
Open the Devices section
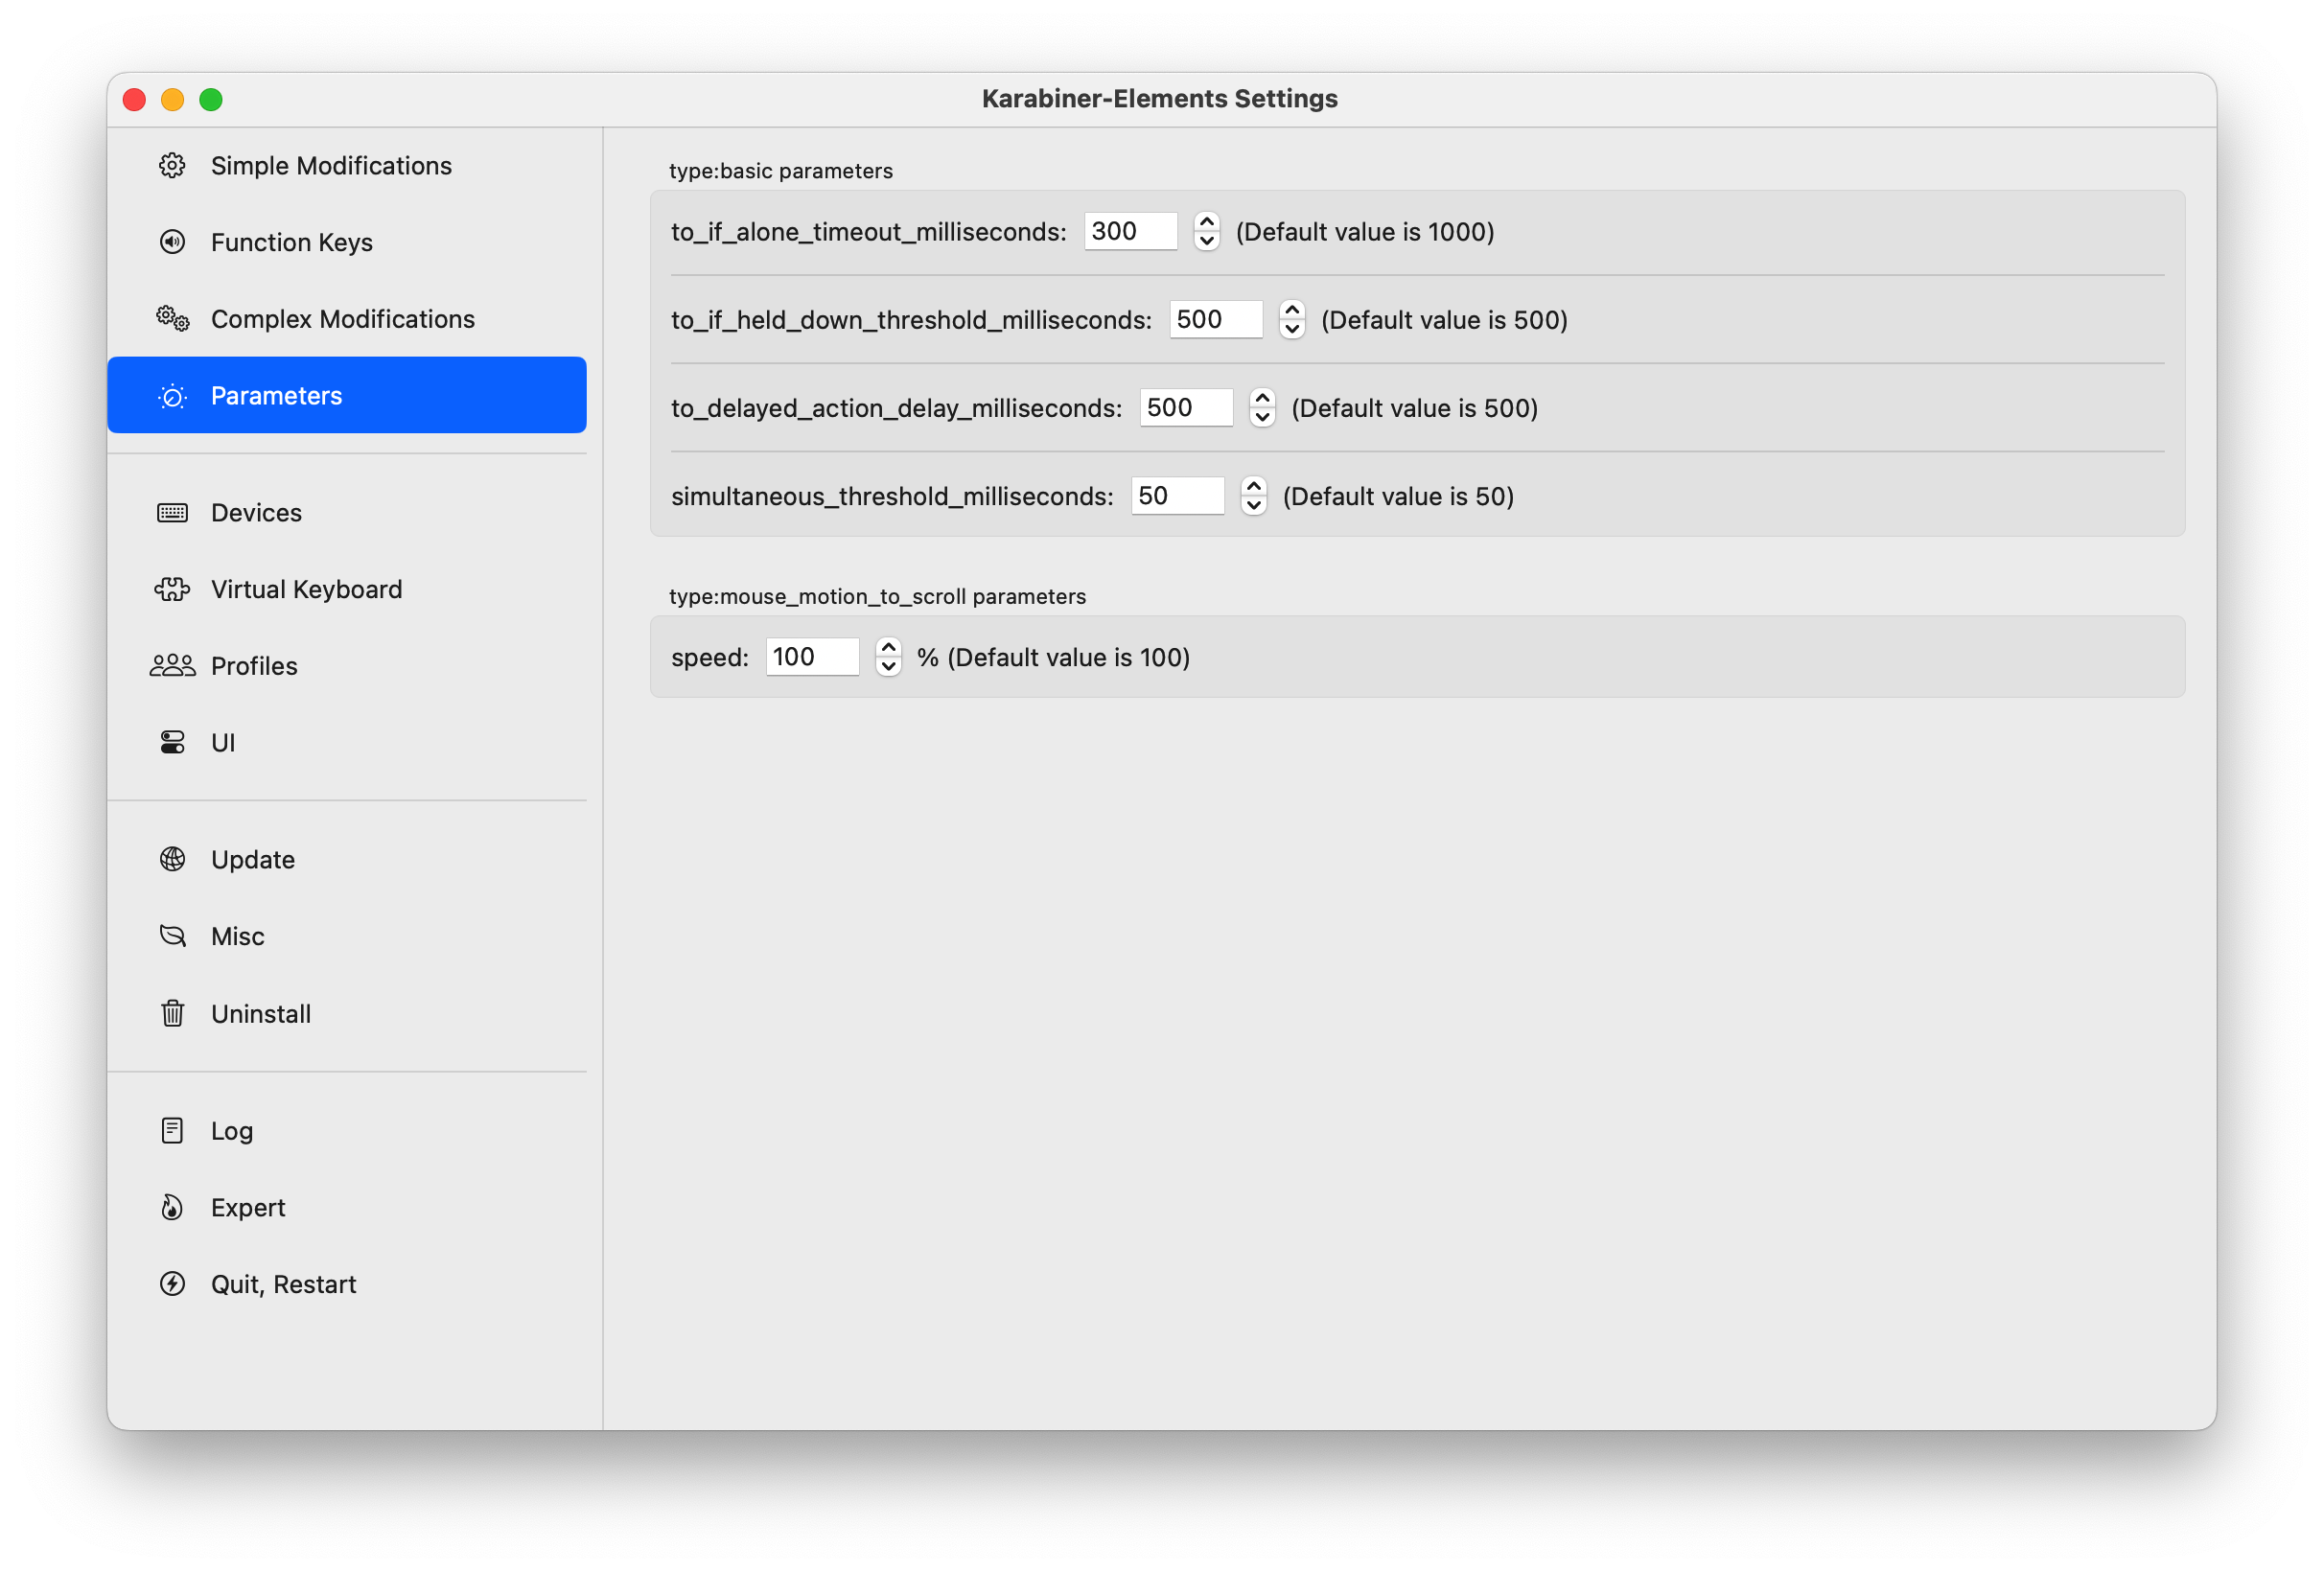346,513
